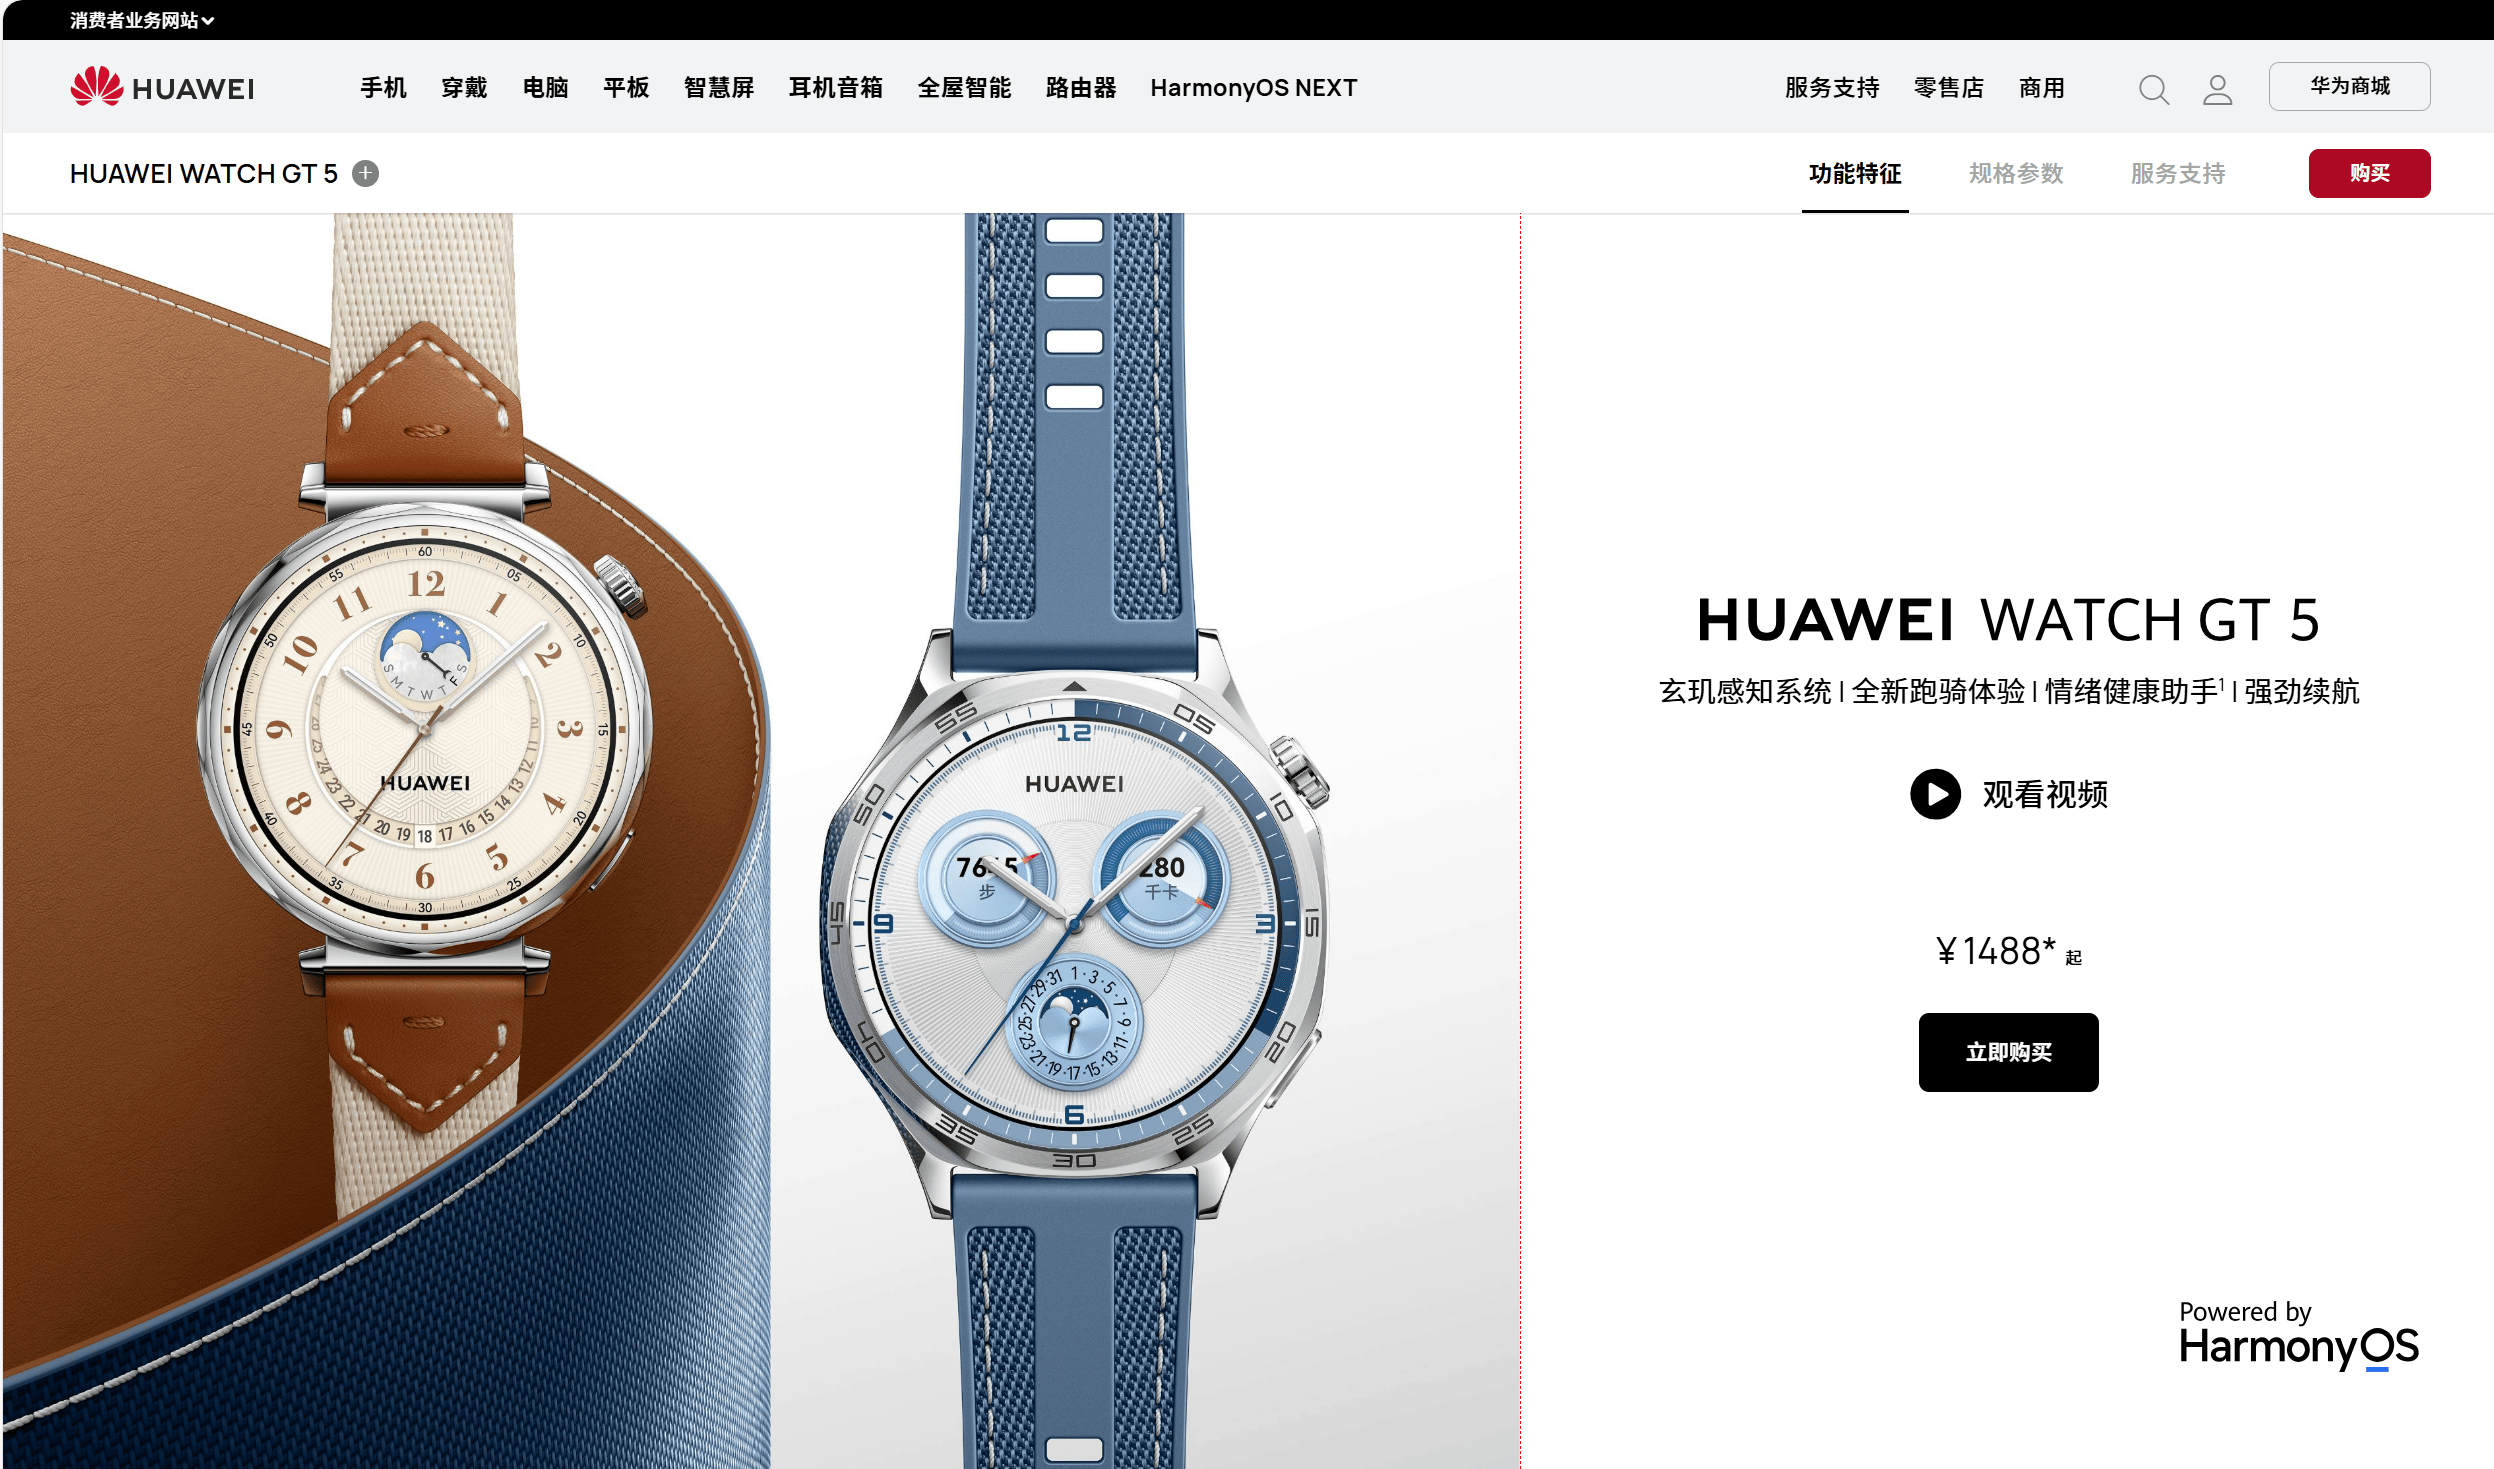Click the HarmonyOS logo
Image resolution: width=2494 pixels, height=1469 pixels.
tap(2298, 1336)
